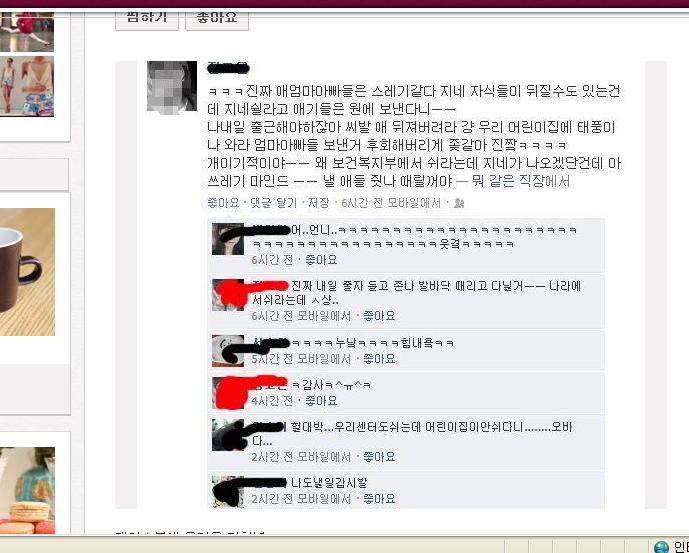Like the comment about 발바닥 때리고

coord(379,316)
